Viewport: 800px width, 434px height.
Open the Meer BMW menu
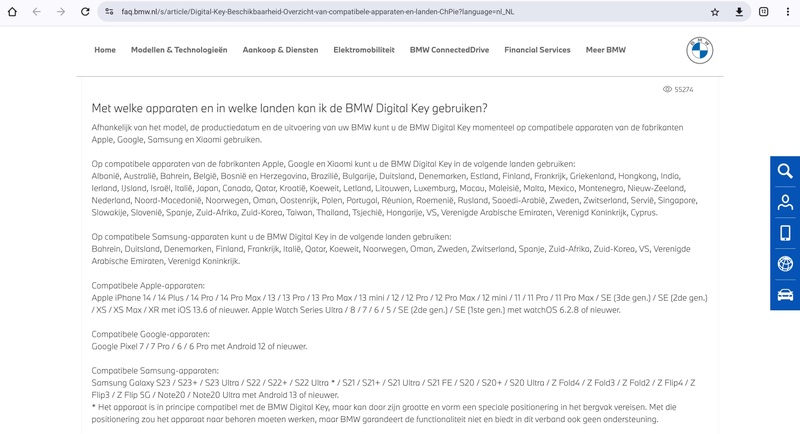coord(606,50)
